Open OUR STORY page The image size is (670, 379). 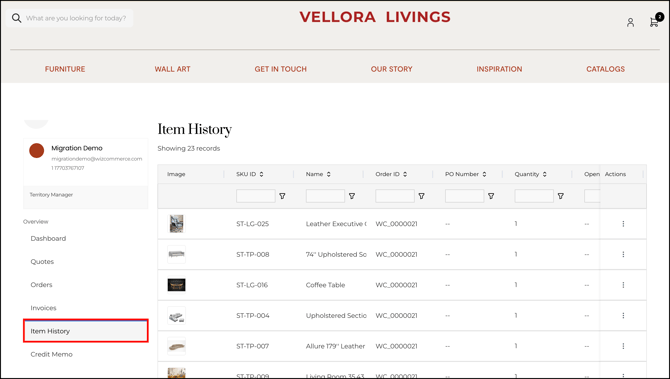[x=391, y=69]
